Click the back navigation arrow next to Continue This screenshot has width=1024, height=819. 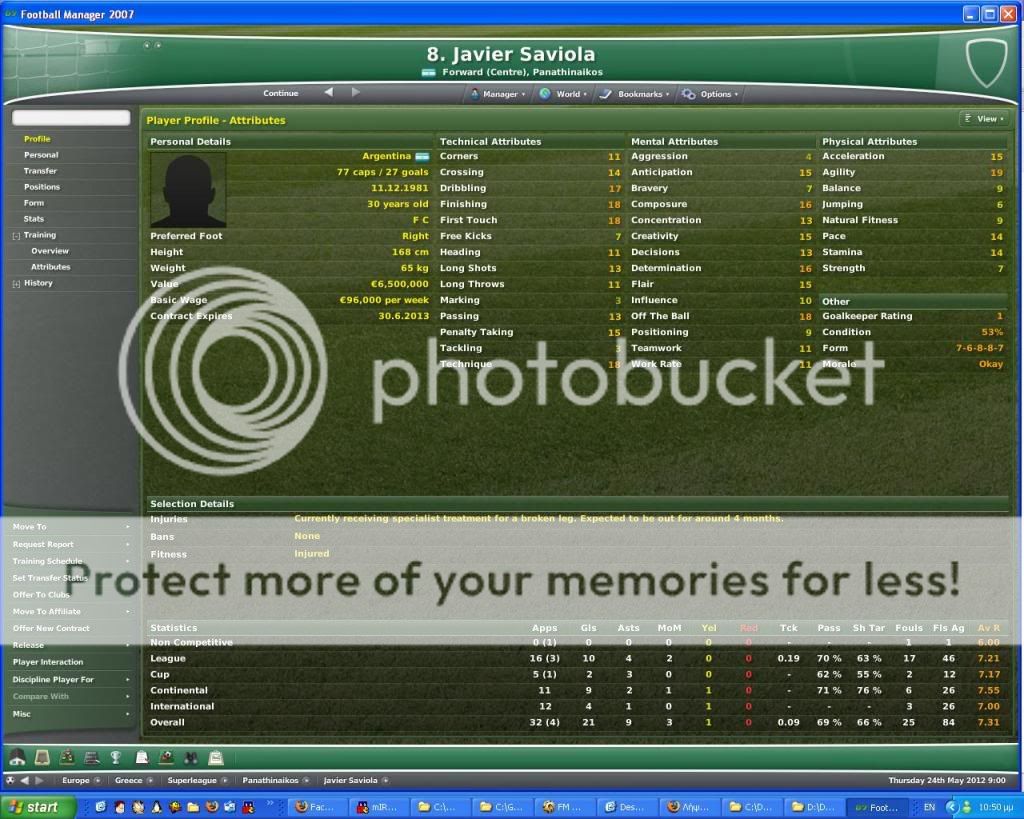(328, 93)
